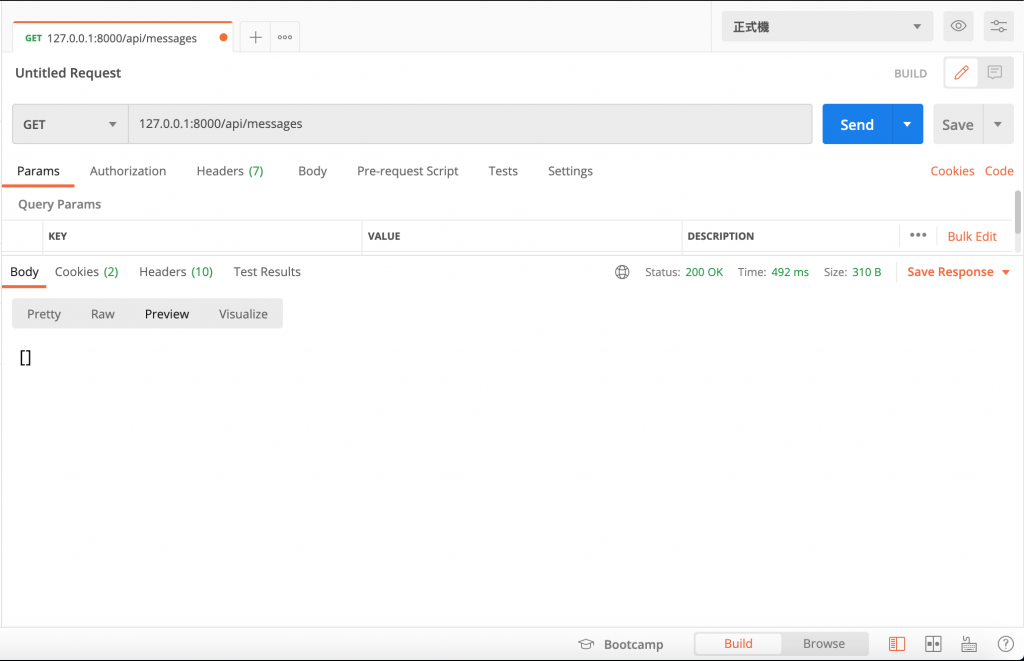Image resolution: width=1024 pixels, height=661 pixels.
Task: Open the Pre-request Script tab
Action: pyautogui.click(x=408, y=171)
